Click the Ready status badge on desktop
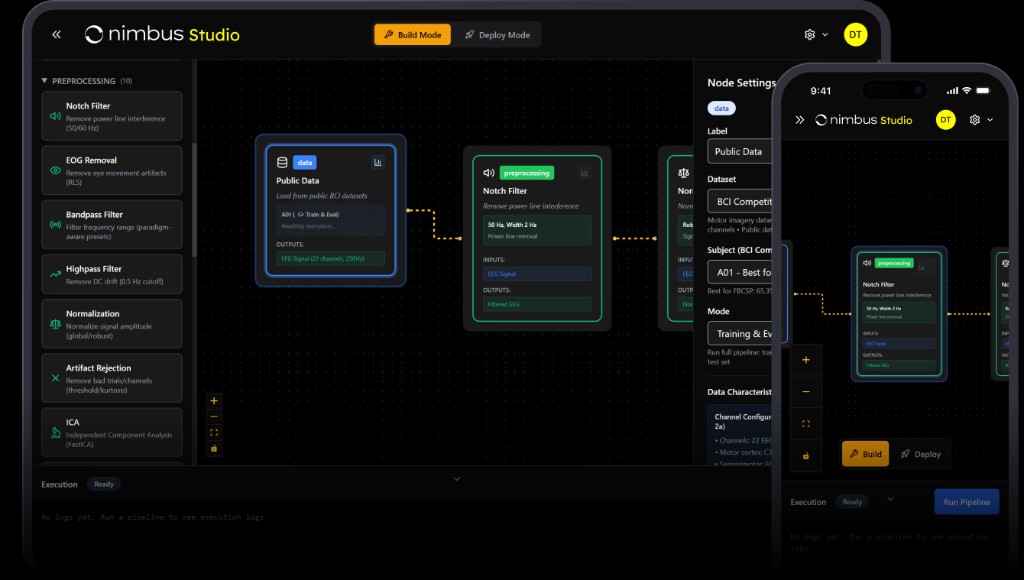 tap(104, 484)
